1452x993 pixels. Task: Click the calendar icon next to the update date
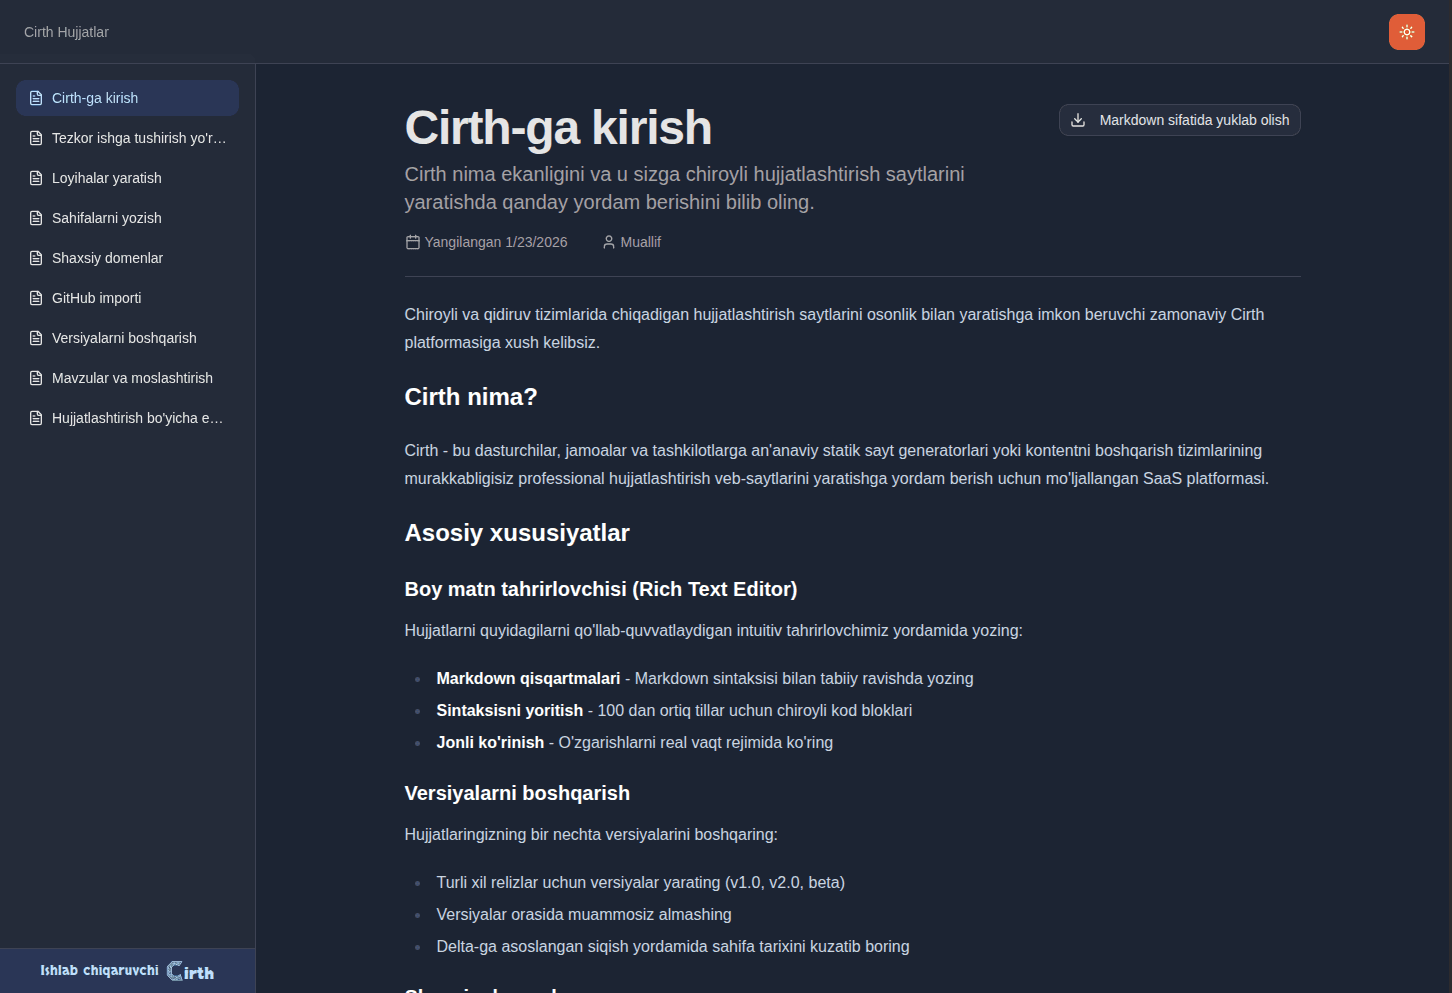pyautogui.click(x=412, y=241)
